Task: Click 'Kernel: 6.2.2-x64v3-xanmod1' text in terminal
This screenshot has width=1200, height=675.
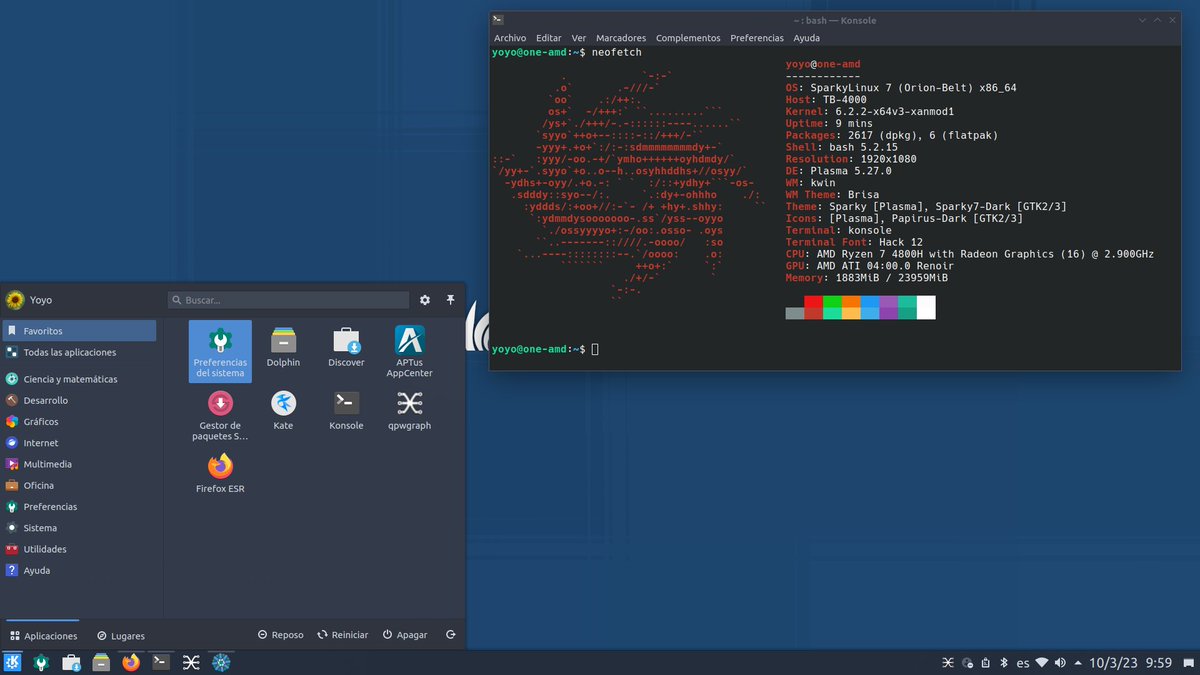Action: [x=869, y=112]
